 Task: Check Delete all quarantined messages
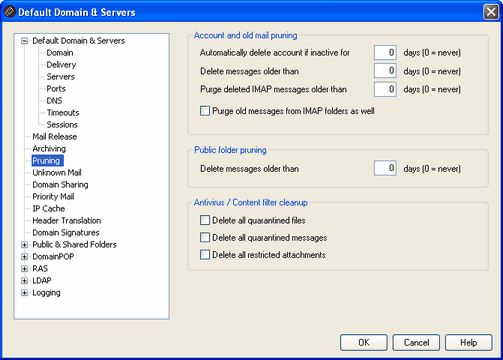205,237
